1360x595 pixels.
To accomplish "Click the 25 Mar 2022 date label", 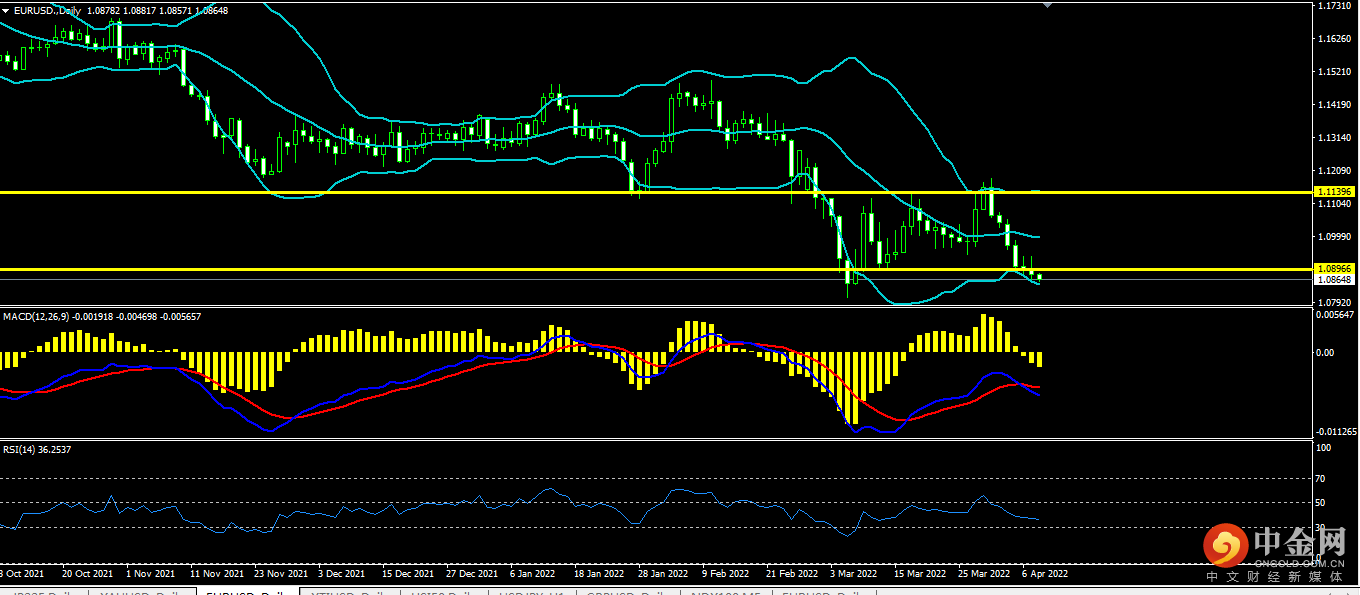I will (984, 574).
